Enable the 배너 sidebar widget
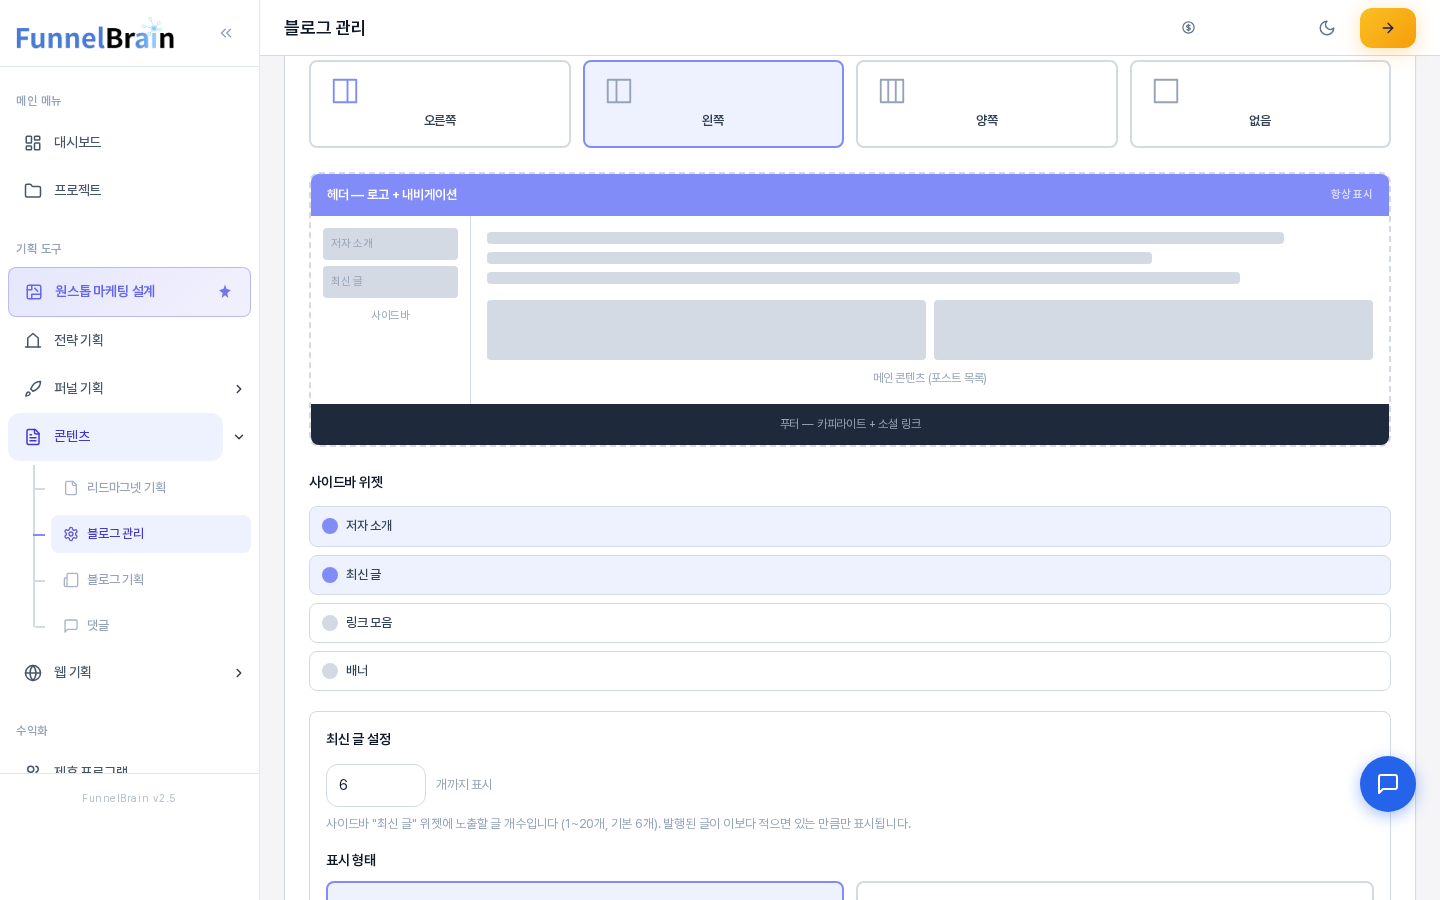Viewport: 1440px width, 900px height. 850,671
